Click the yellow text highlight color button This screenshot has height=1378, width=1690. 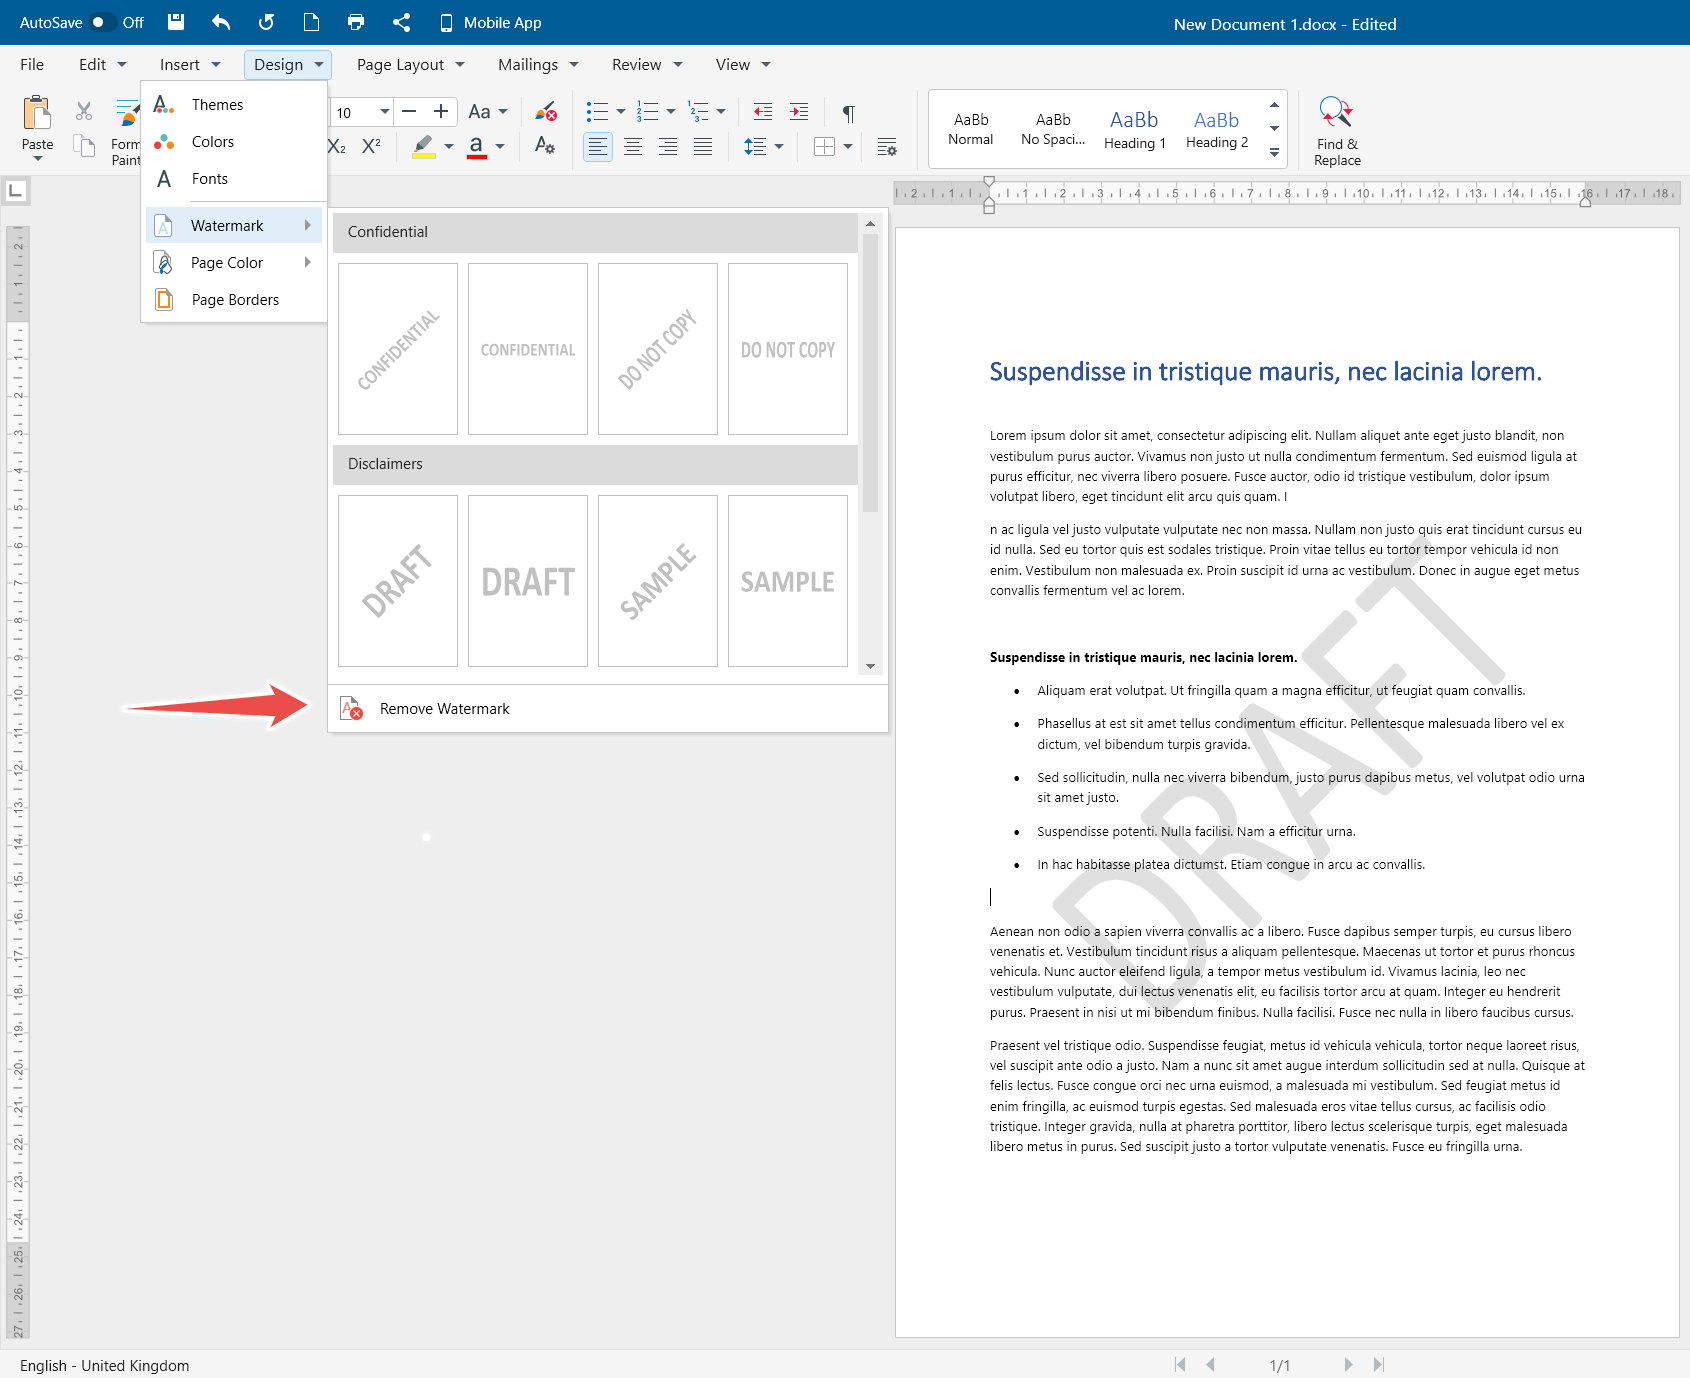pyautogui.click(x=424, y=147)
